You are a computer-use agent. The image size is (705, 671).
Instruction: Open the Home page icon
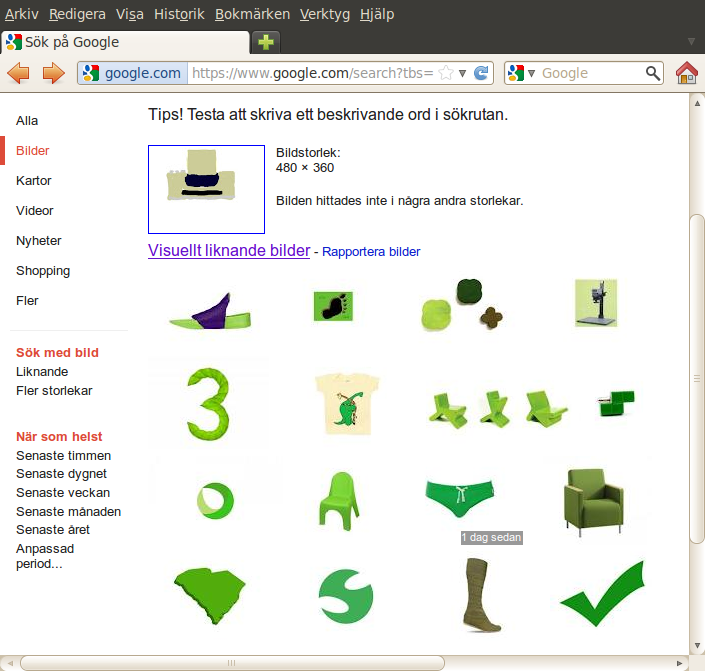[687, 73]
